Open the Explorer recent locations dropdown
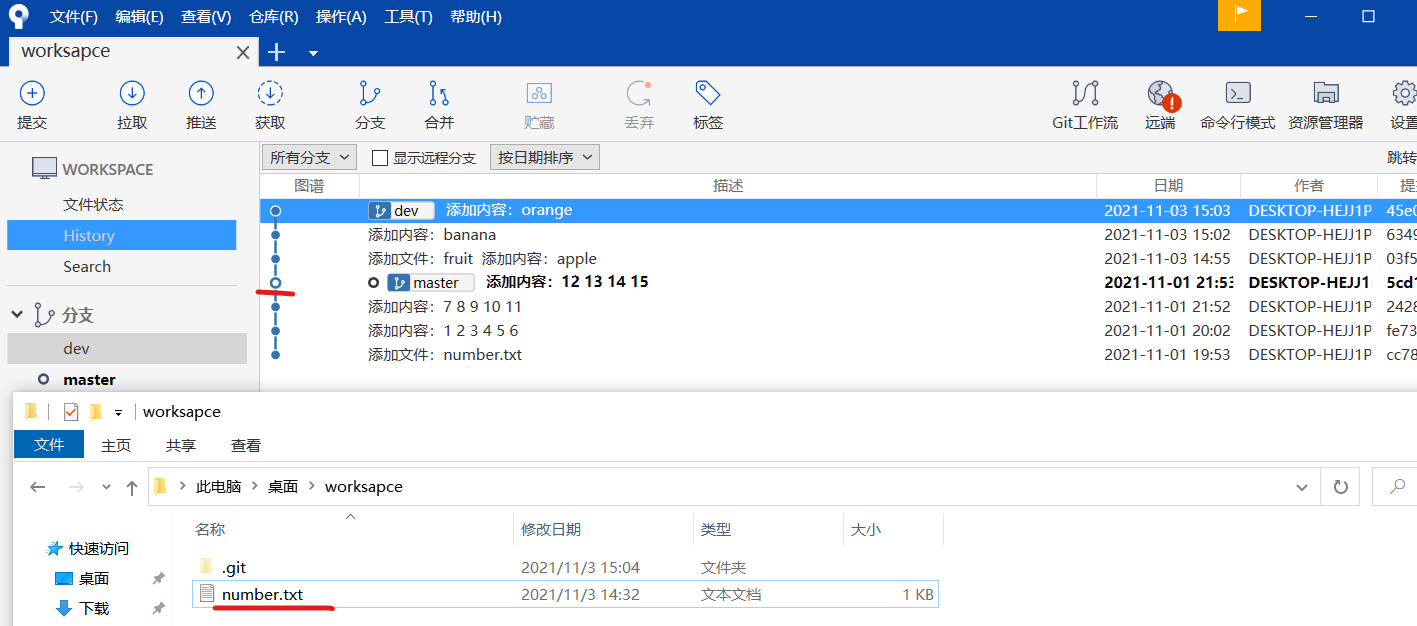1417x626 pixels. coord(106,488)
